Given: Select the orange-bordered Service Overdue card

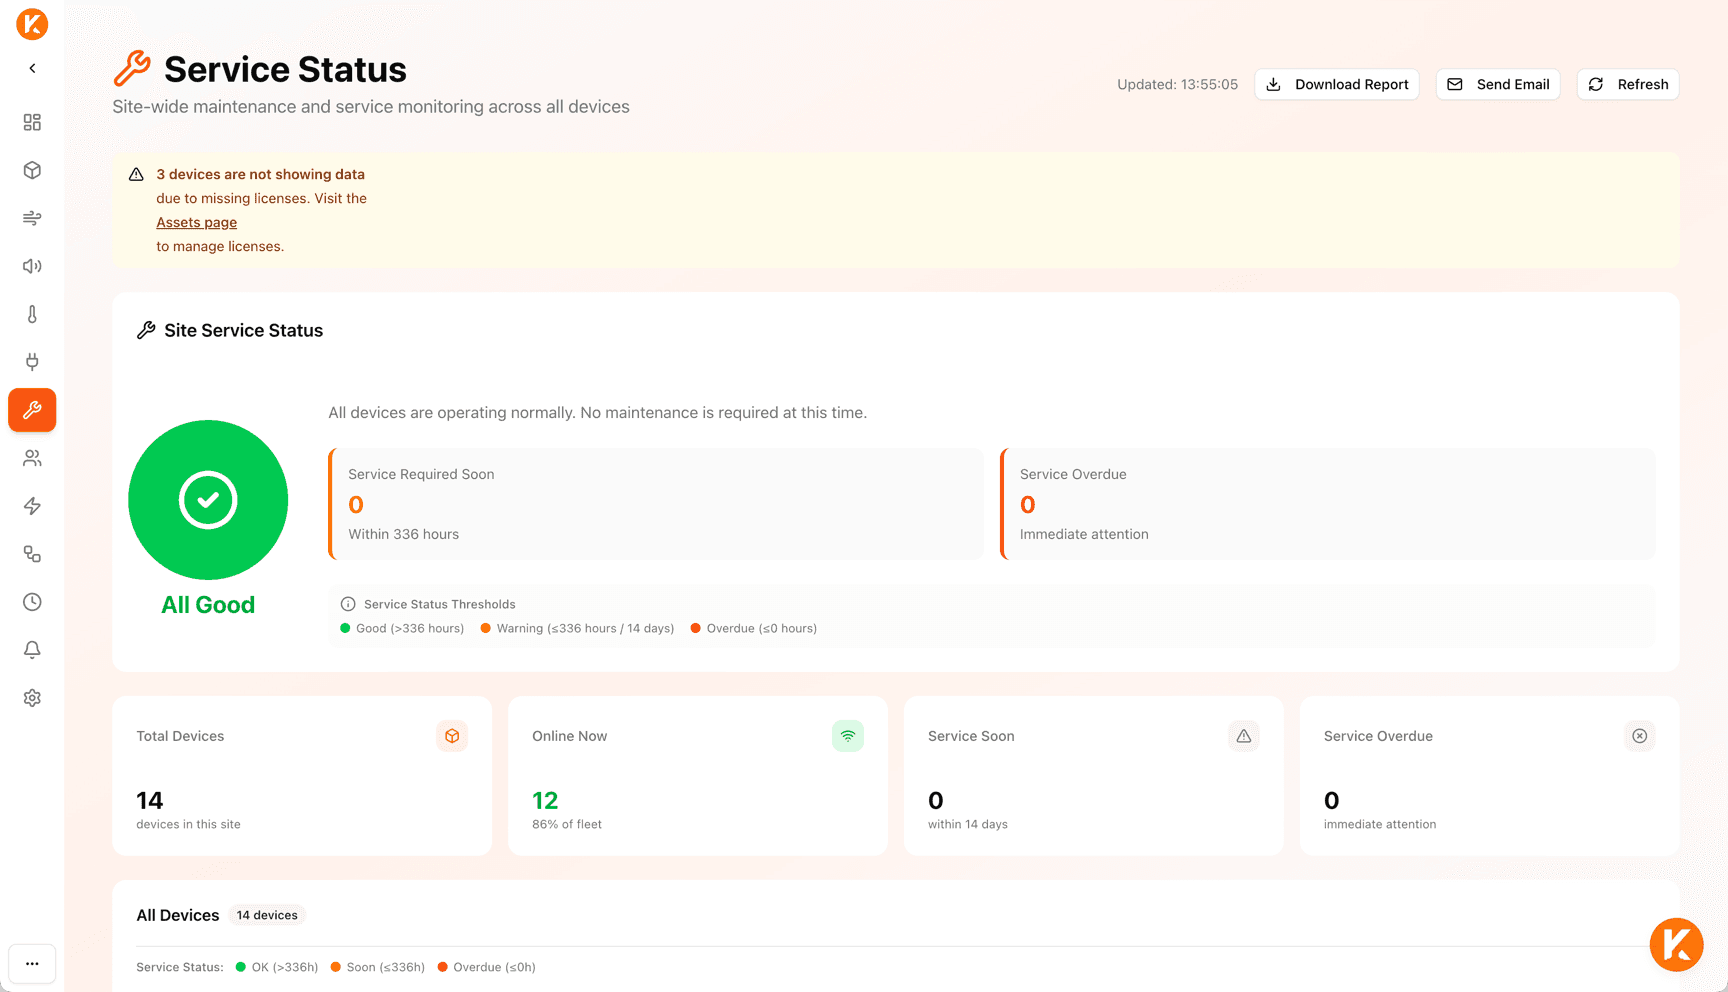Looking at the screenshot, I should point(1328,504).
